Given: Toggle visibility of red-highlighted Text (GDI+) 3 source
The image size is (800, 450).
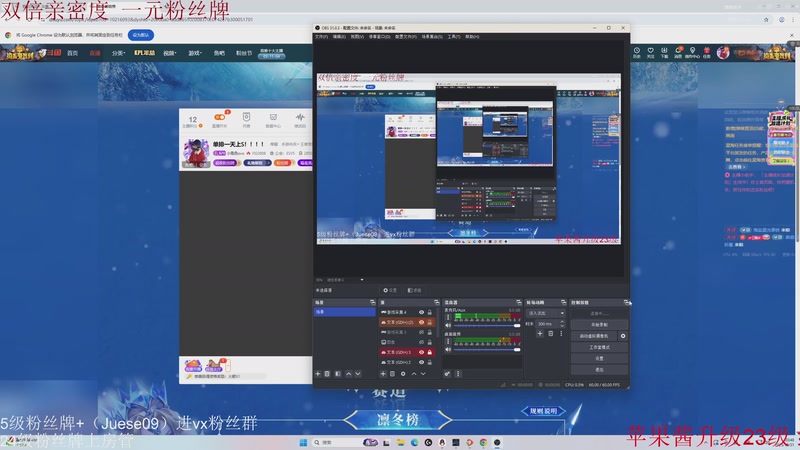Looking at the screenshot, I should pos(421,352).
